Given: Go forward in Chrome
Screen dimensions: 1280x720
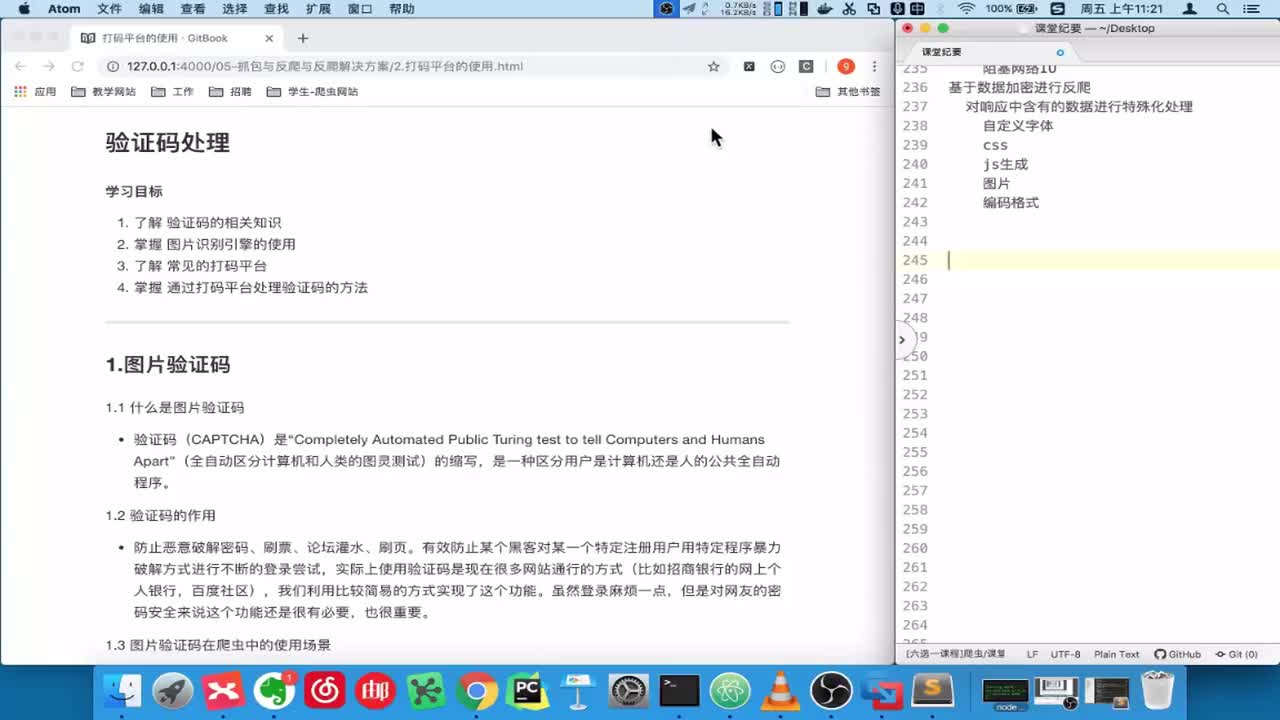Looking at the screenshot, I should click(x=48, y=66).
